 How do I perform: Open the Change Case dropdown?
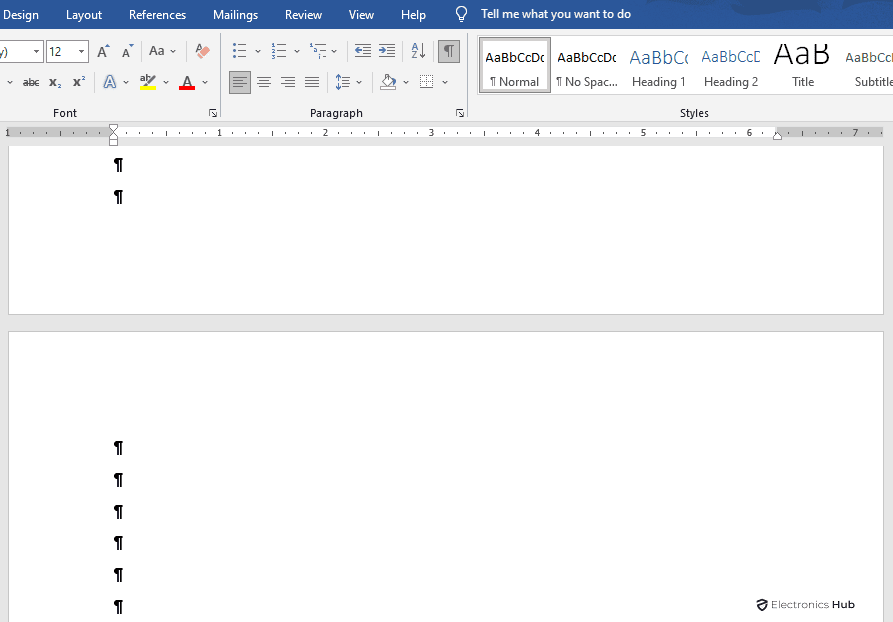point(161,51)
